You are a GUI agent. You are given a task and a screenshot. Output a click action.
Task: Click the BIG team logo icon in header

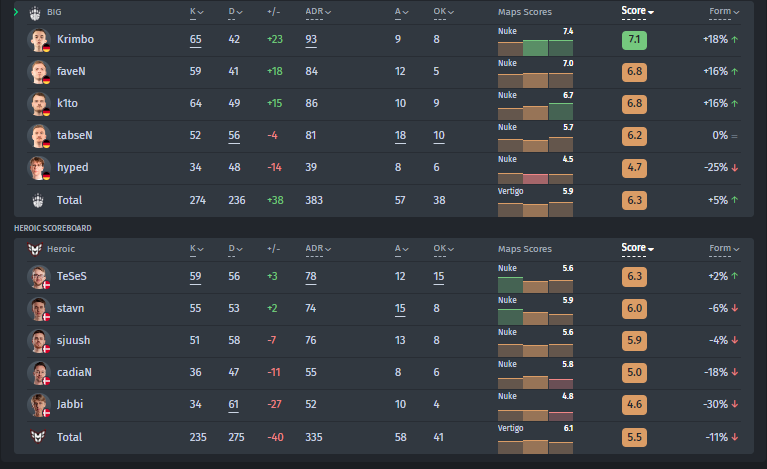(35, 13)
